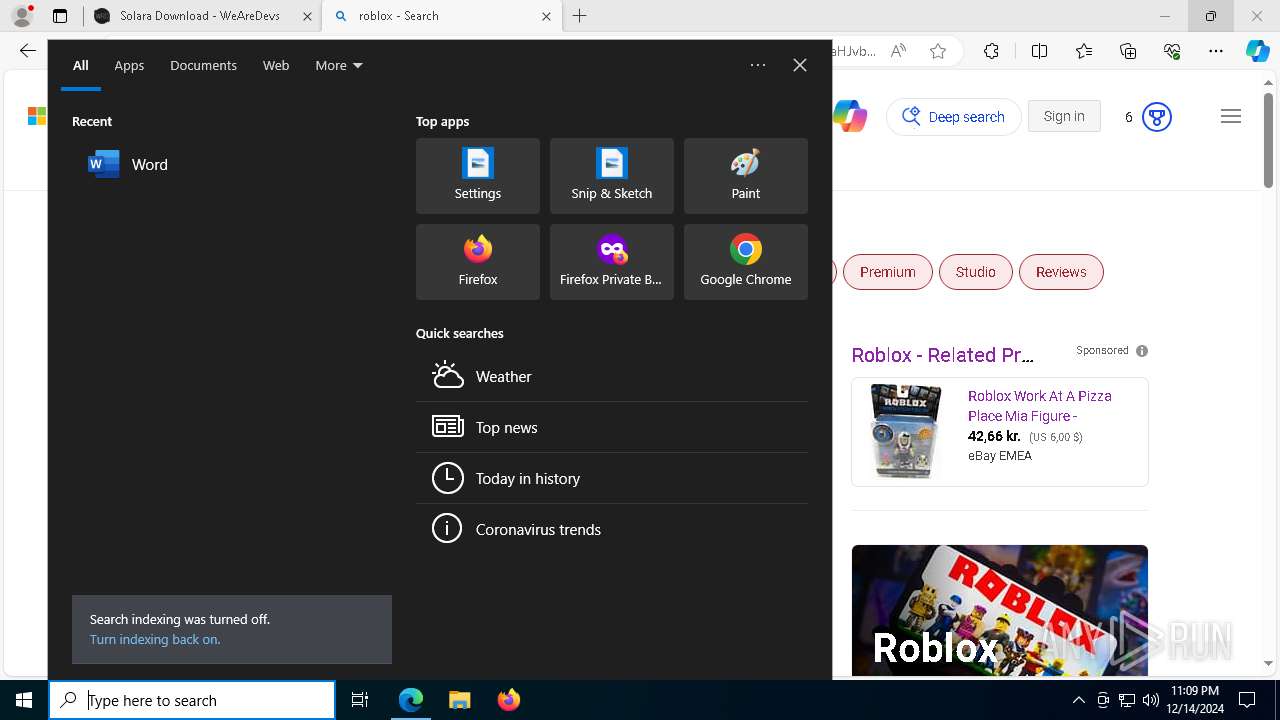Open Settings from Top apps
The height and width of the screenshot is (720, 1280).
pyautogui.click(x=478, y=176)
